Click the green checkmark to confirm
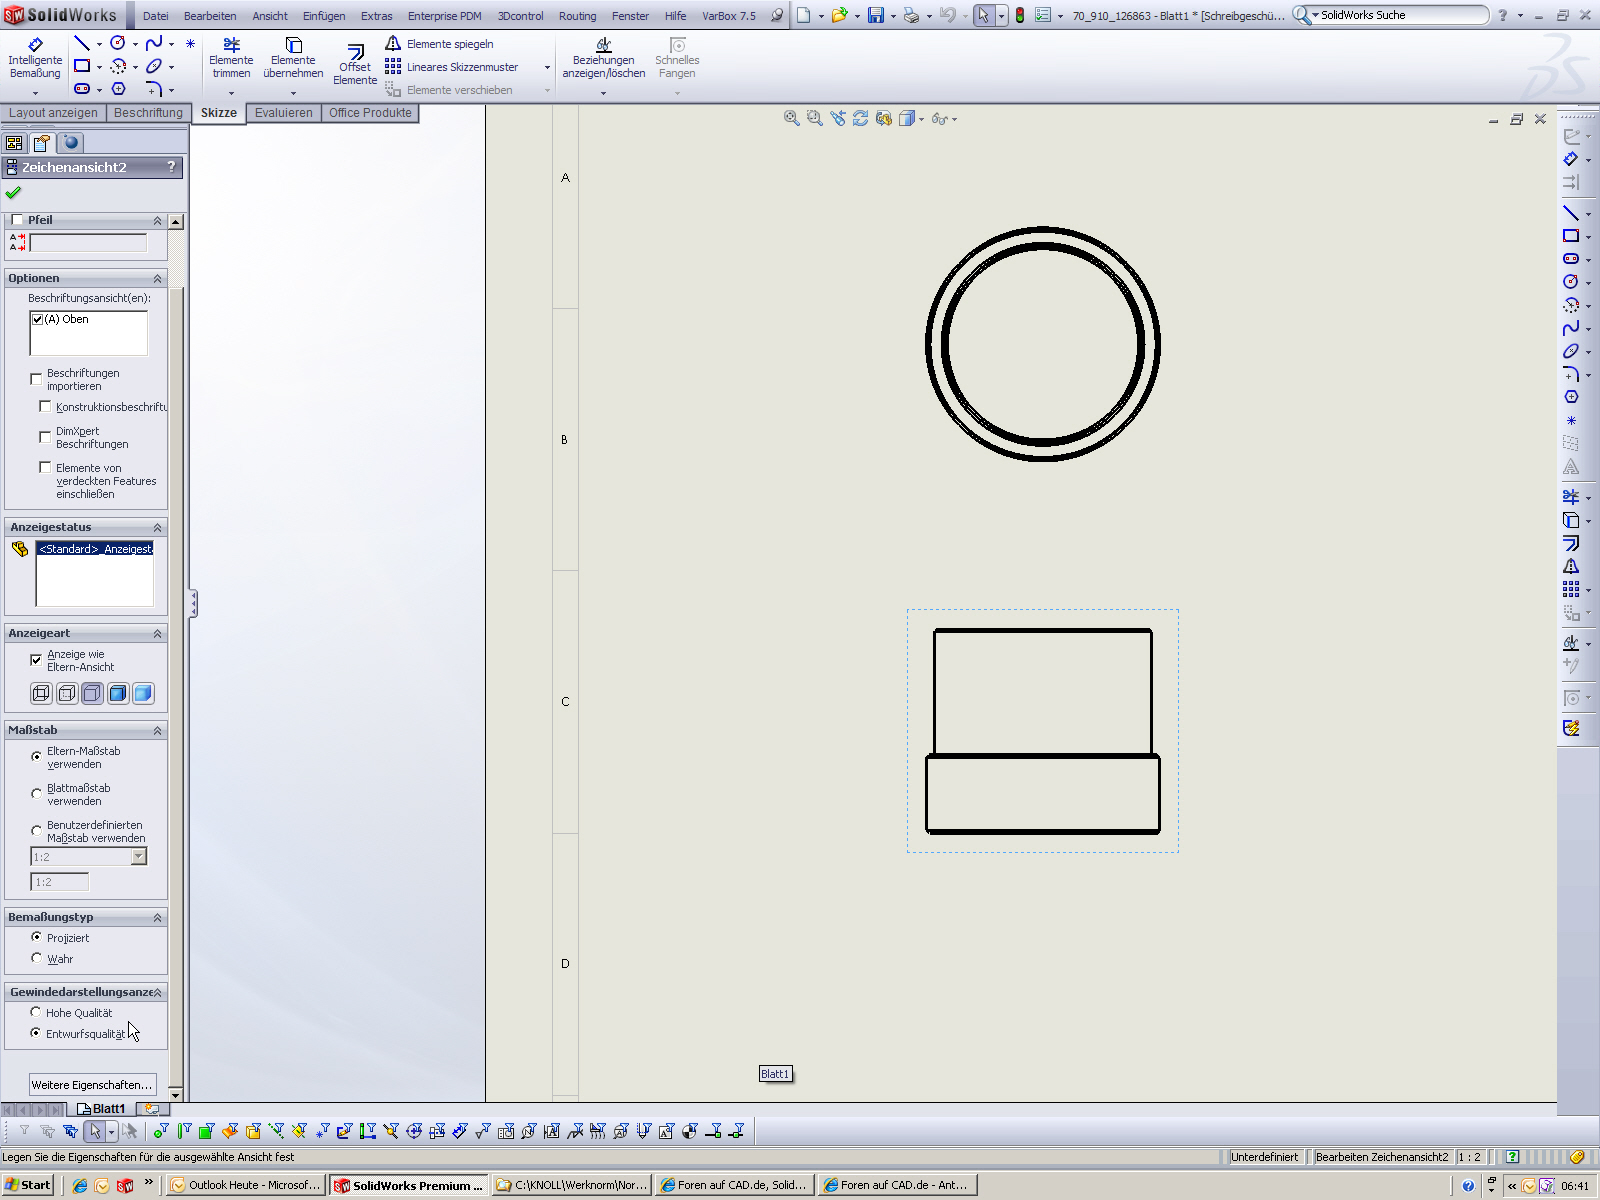The width and height of the screenshot is (1600, 1200). point(13,193)
